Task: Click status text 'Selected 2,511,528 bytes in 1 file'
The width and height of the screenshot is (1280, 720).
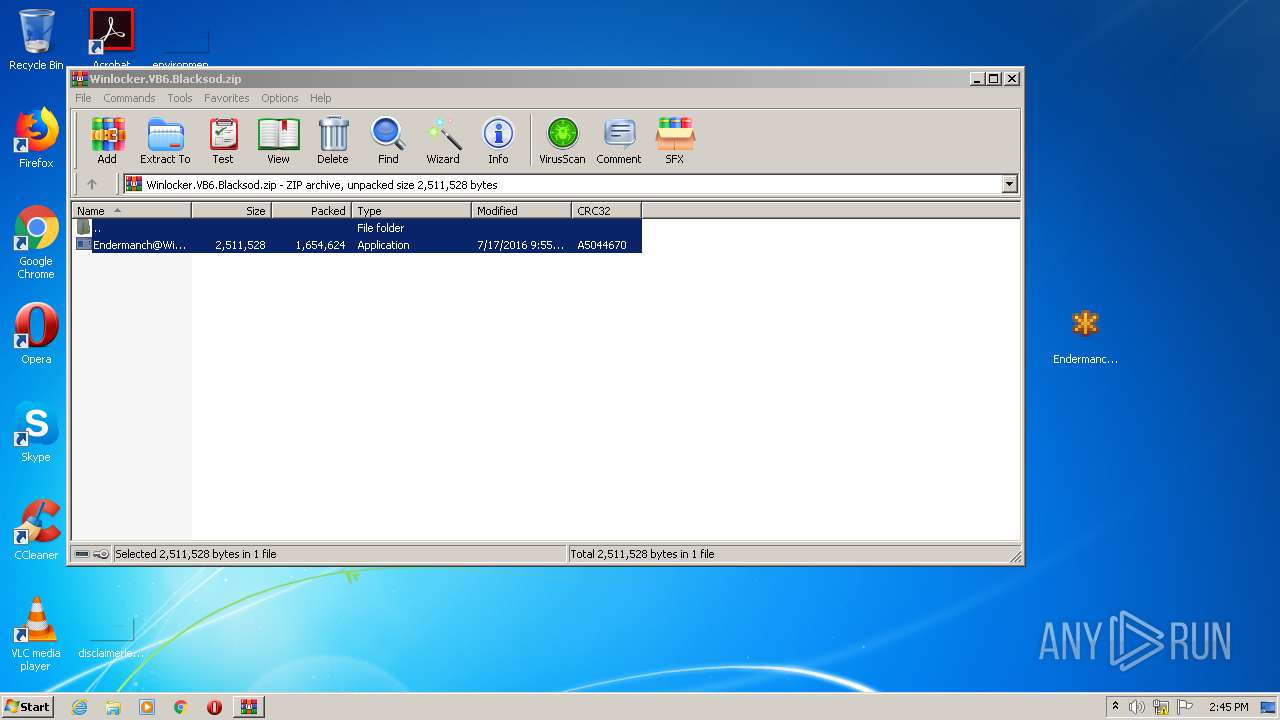Action: [x=196, y=553]
